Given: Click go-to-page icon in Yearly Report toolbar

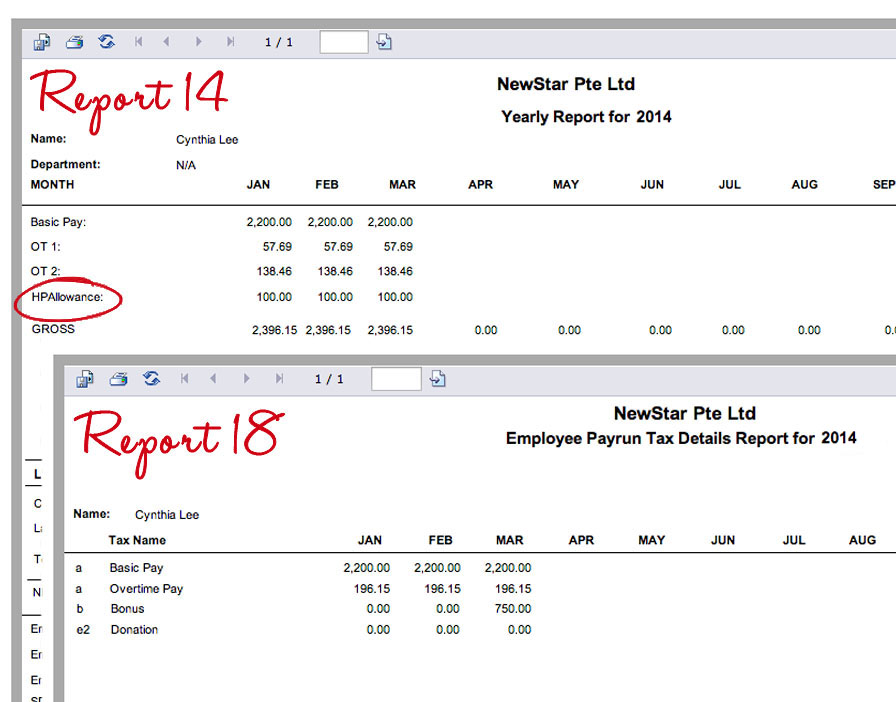Looking at the screenshot, I should pos(385,42).
